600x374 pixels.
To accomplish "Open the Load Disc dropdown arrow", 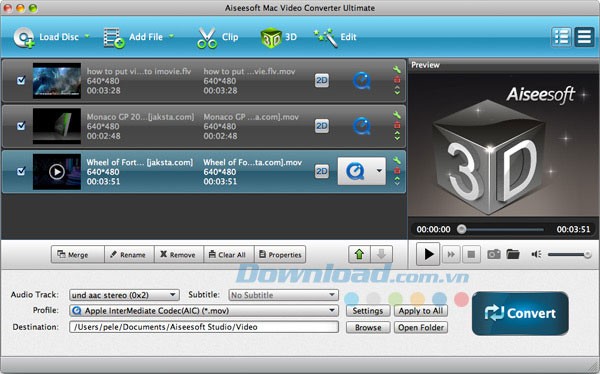I will tap(87, 36).
